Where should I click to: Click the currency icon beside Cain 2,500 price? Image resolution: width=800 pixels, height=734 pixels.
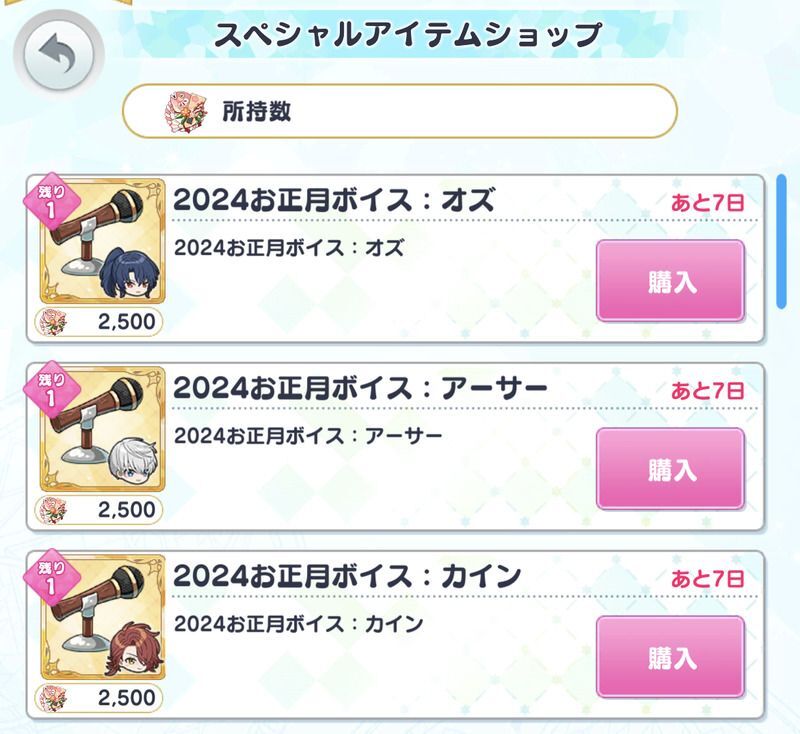(x=54, y=698)
